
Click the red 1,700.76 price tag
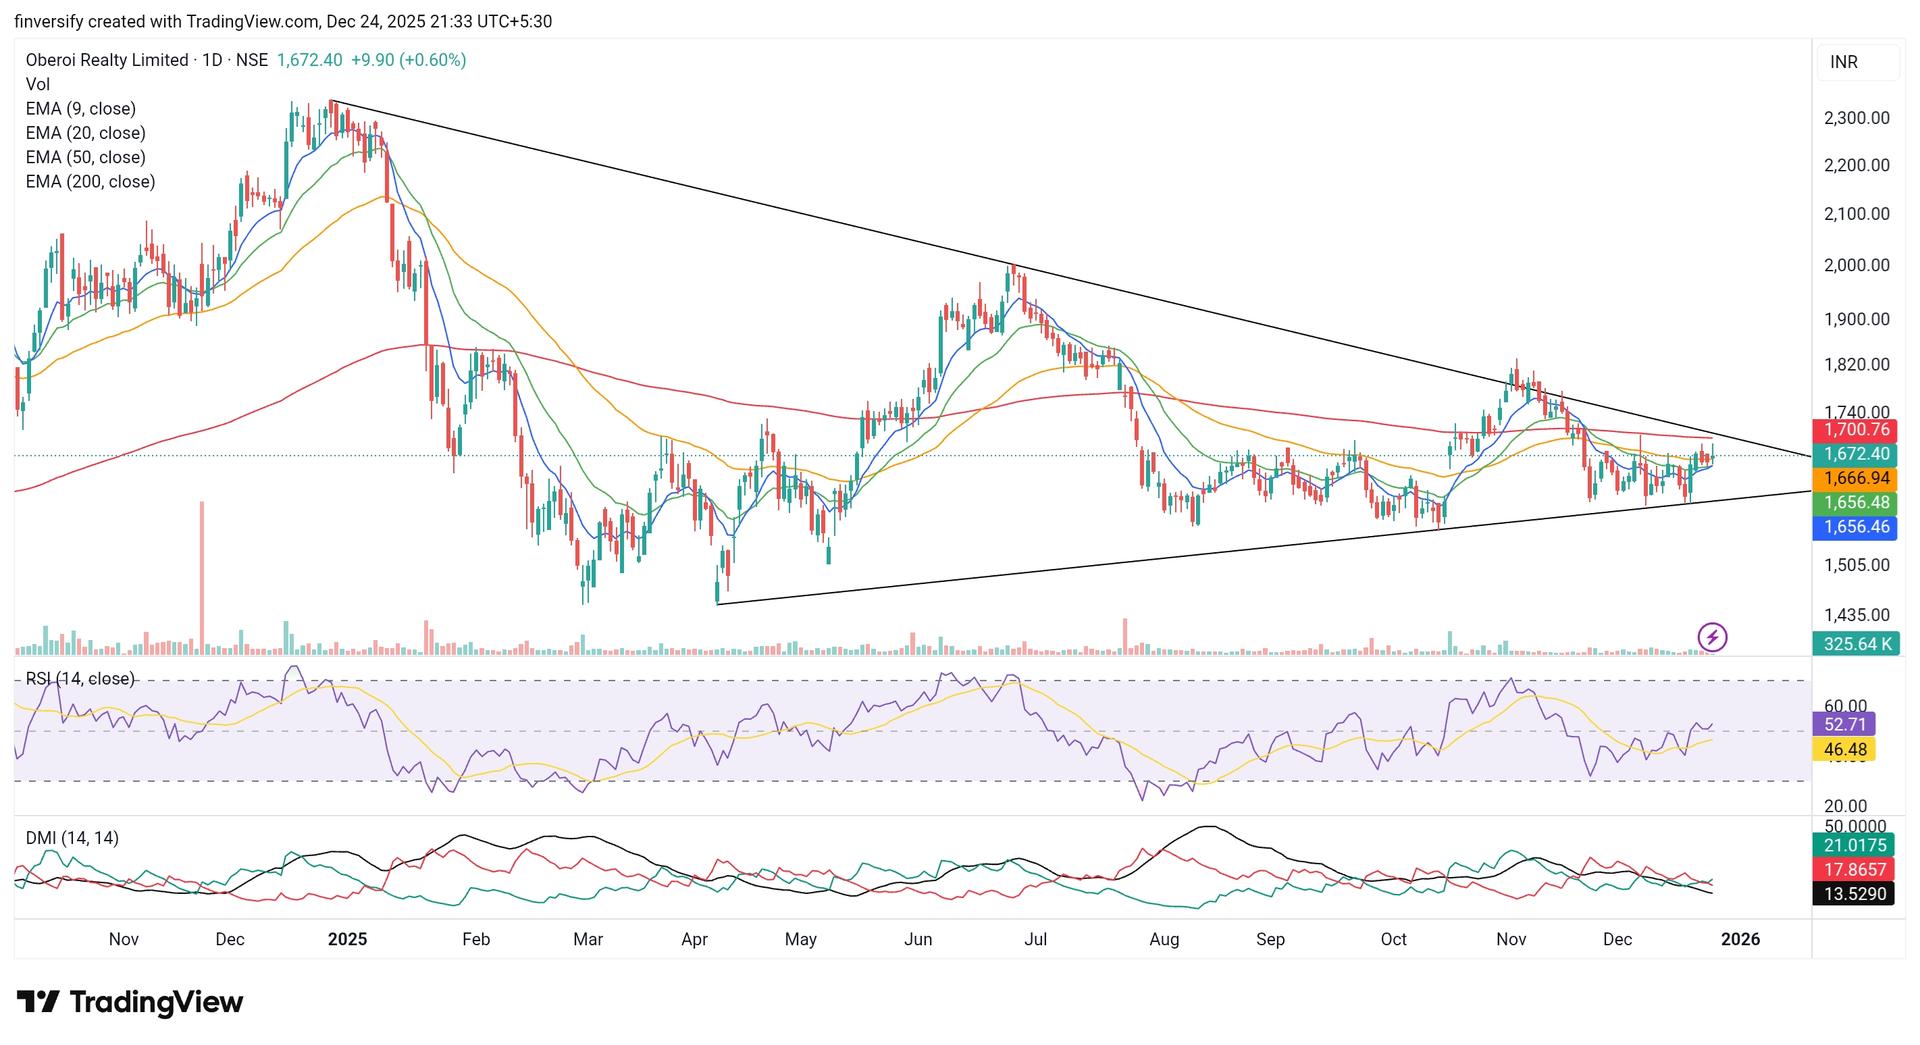[x=1855, y=430]
